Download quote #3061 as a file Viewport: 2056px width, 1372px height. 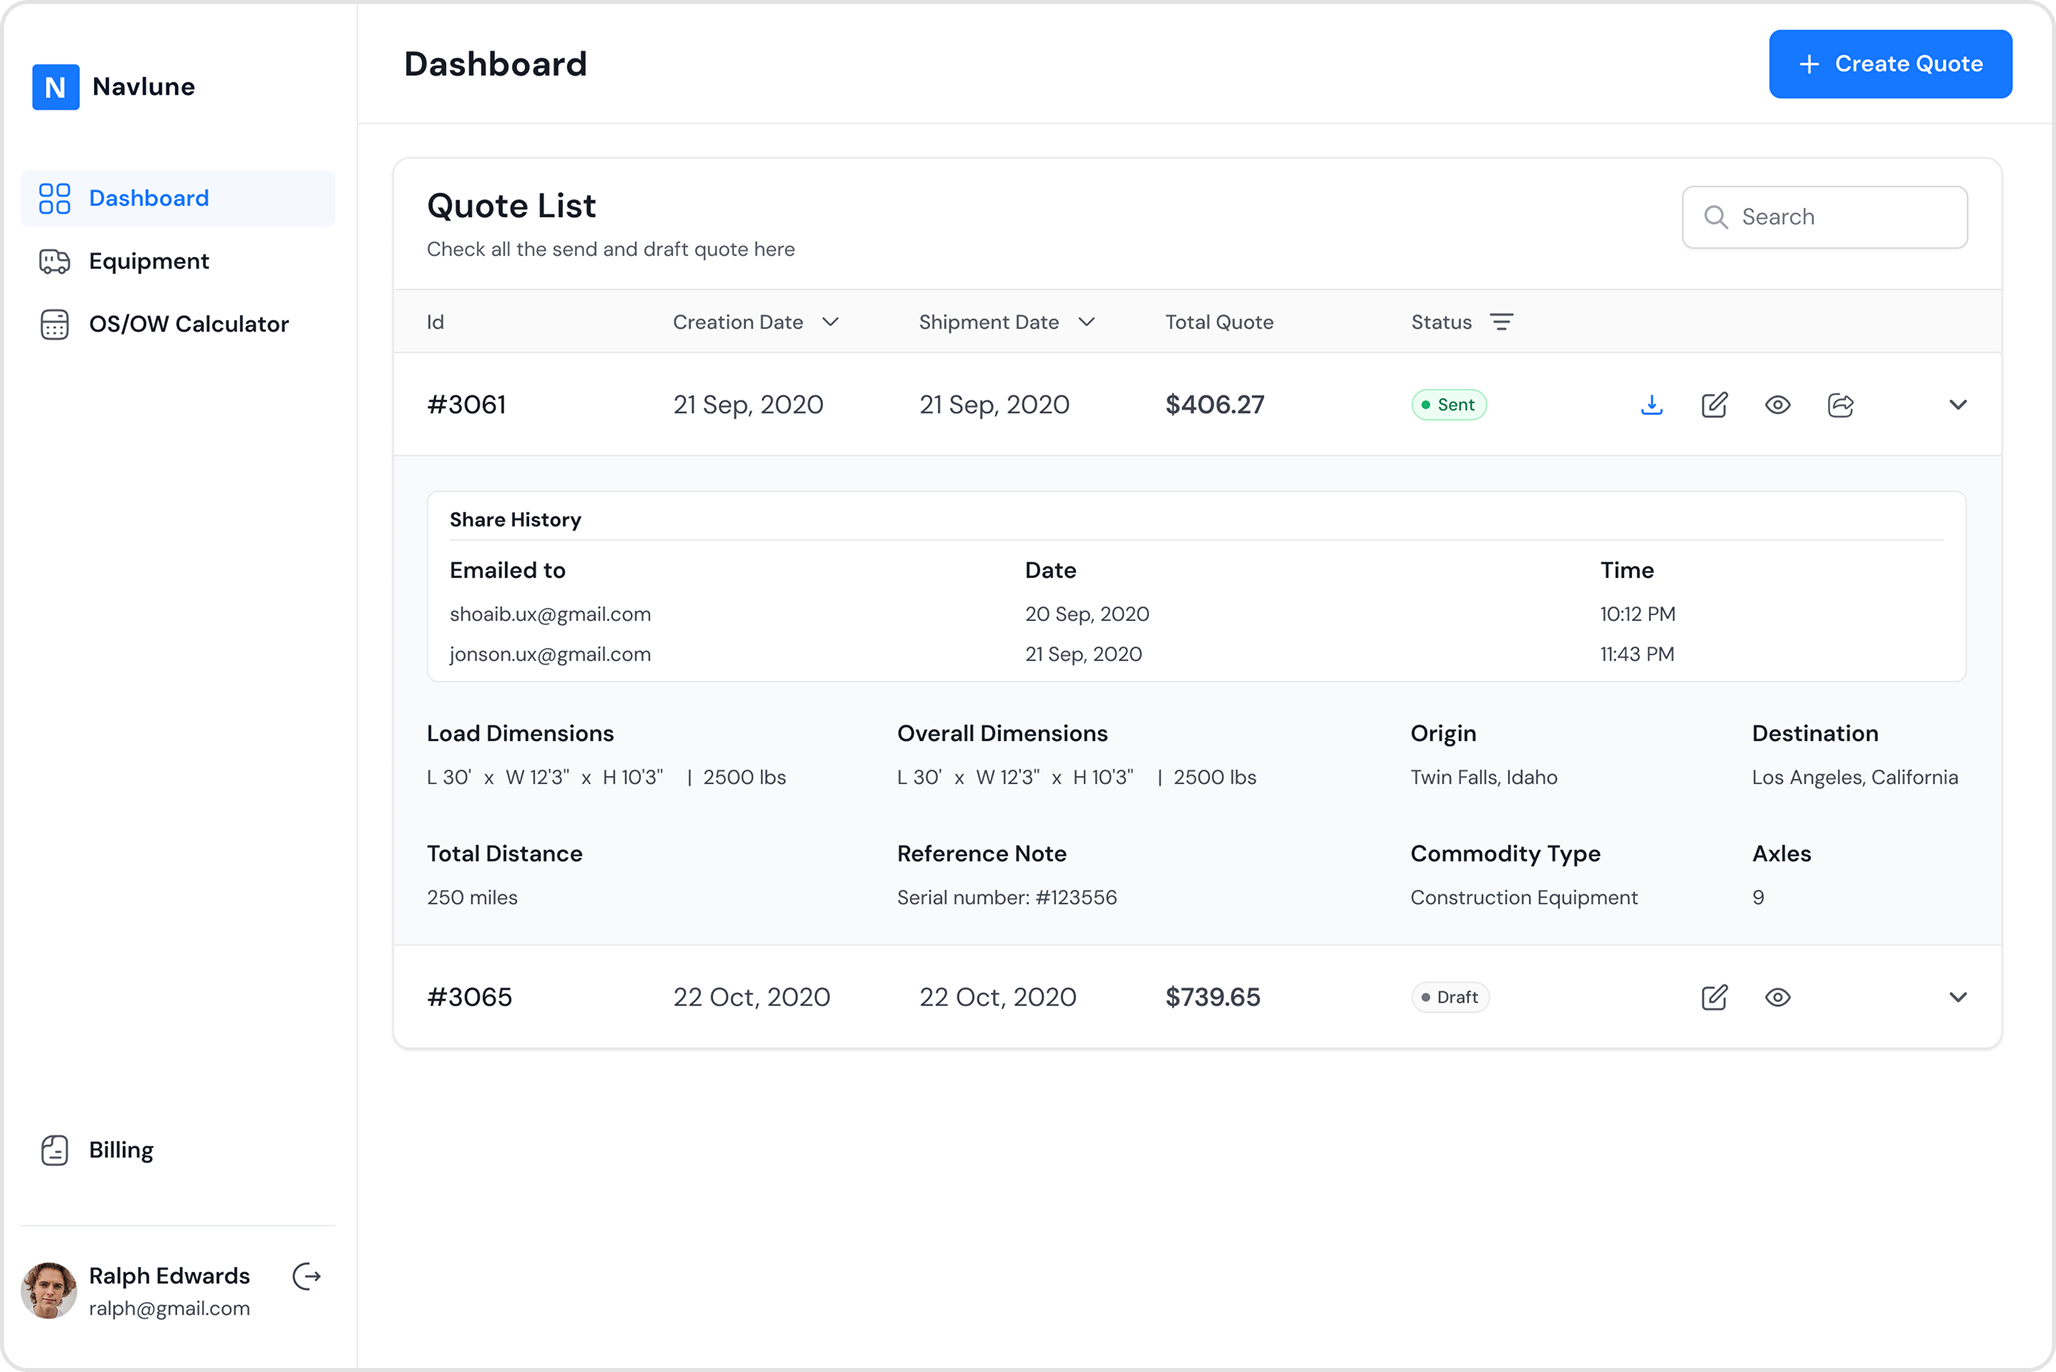[x=1651, y=405]
